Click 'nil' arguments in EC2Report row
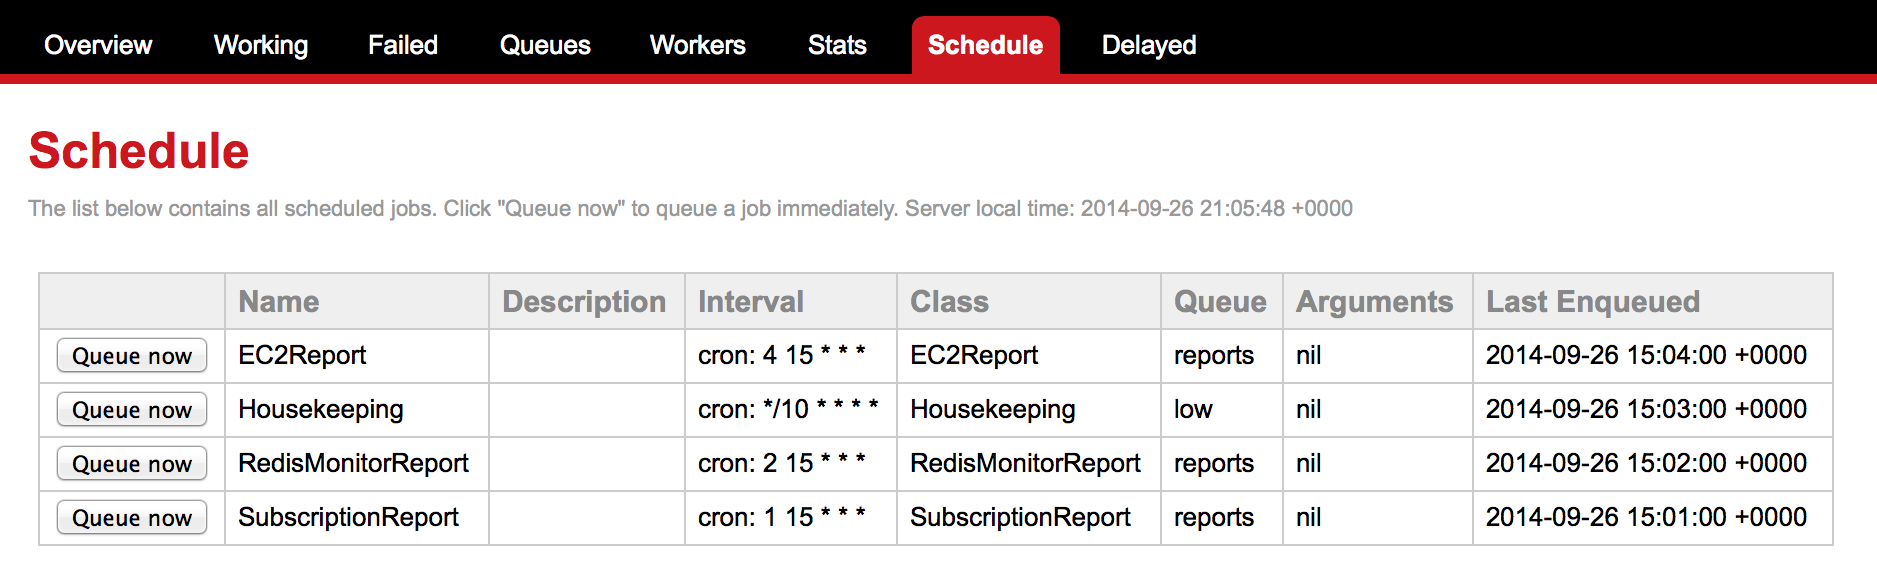Screen dimensions: 1877x583 point(1309,355)
